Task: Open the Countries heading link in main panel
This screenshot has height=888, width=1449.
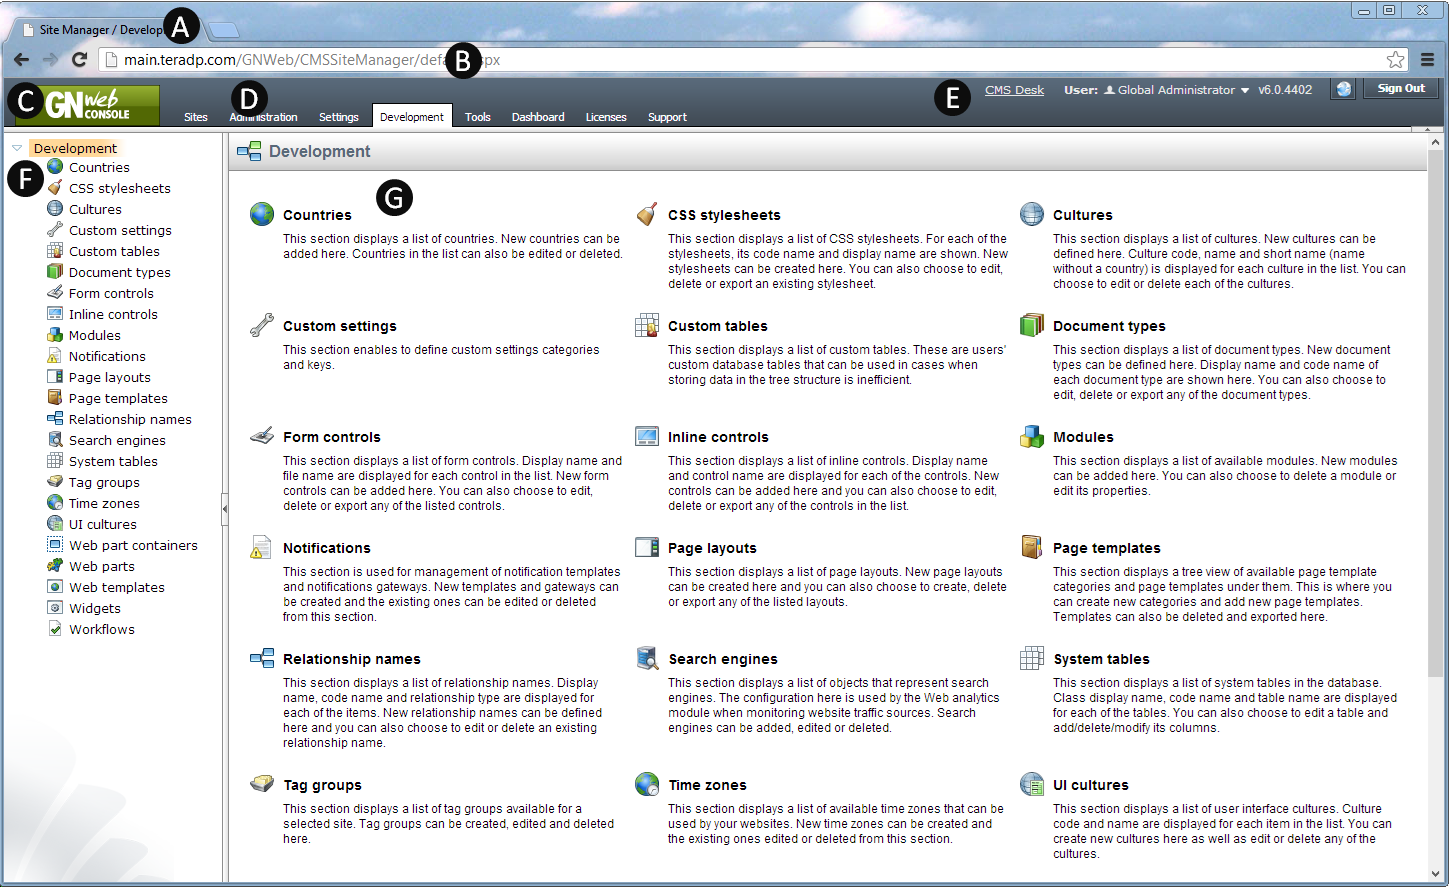Action: (317, 215)
